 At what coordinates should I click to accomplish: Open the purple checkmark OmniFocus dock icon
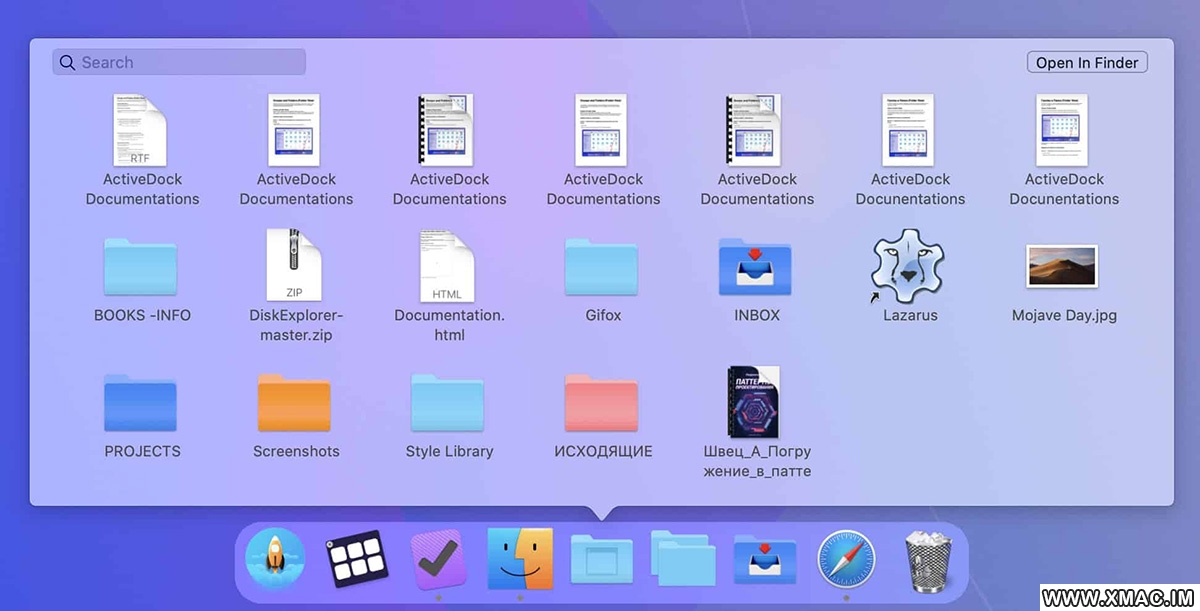click(x=438, y=558)
